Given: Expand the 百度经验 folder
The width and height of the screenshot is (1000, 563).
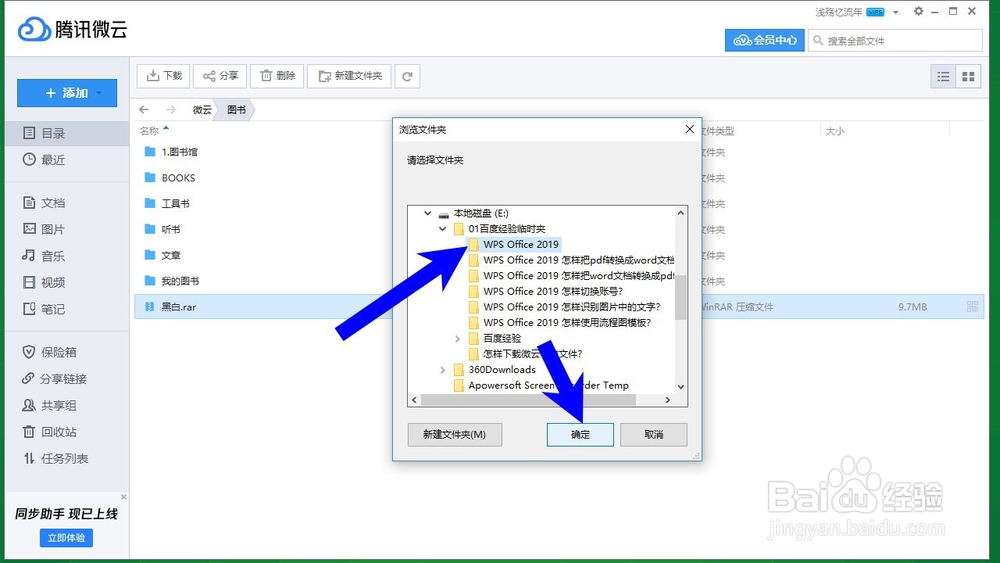Looking at the screenshot, I should [x=457, y=339].
